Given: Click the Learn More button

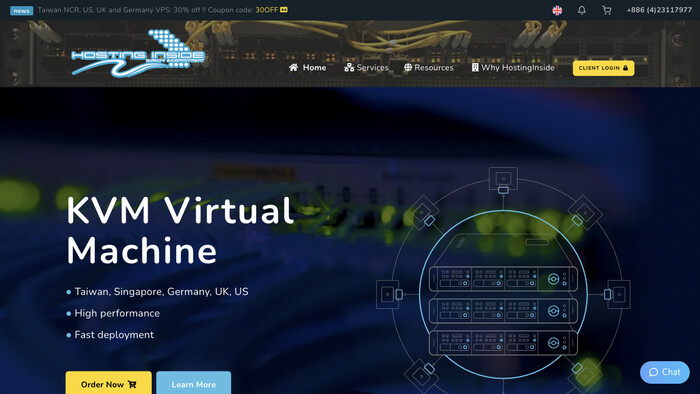Looking at the screenshot, I should pos(194,383).
